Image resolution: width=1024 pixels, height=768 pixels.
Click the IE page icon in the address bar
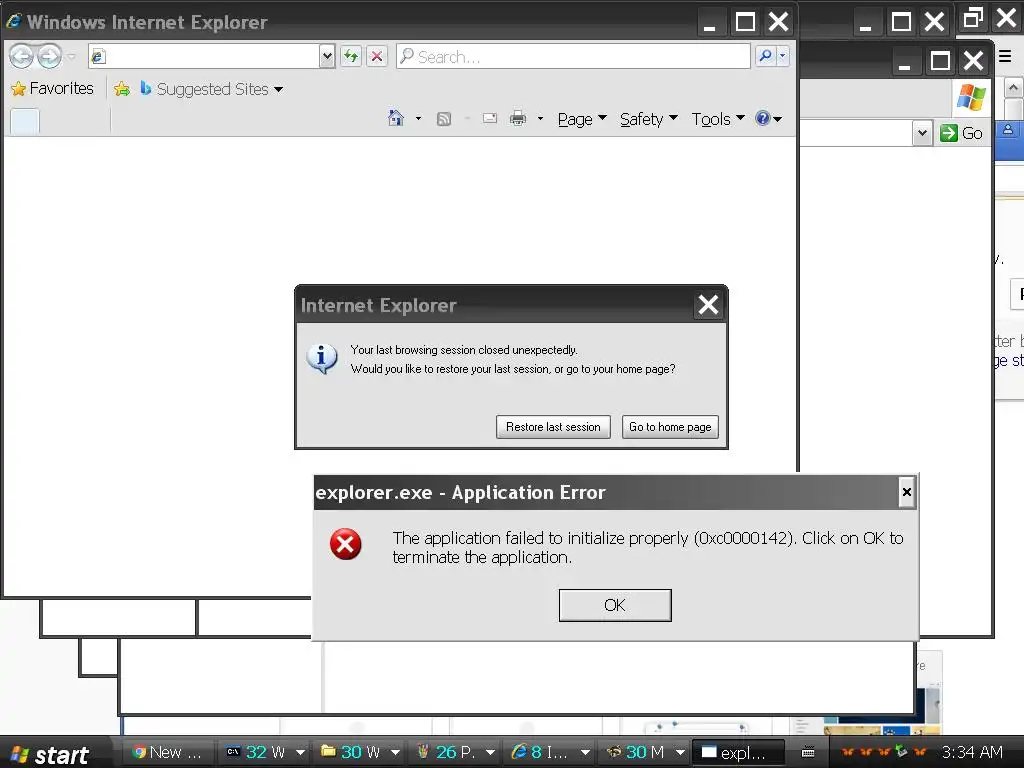99,57
